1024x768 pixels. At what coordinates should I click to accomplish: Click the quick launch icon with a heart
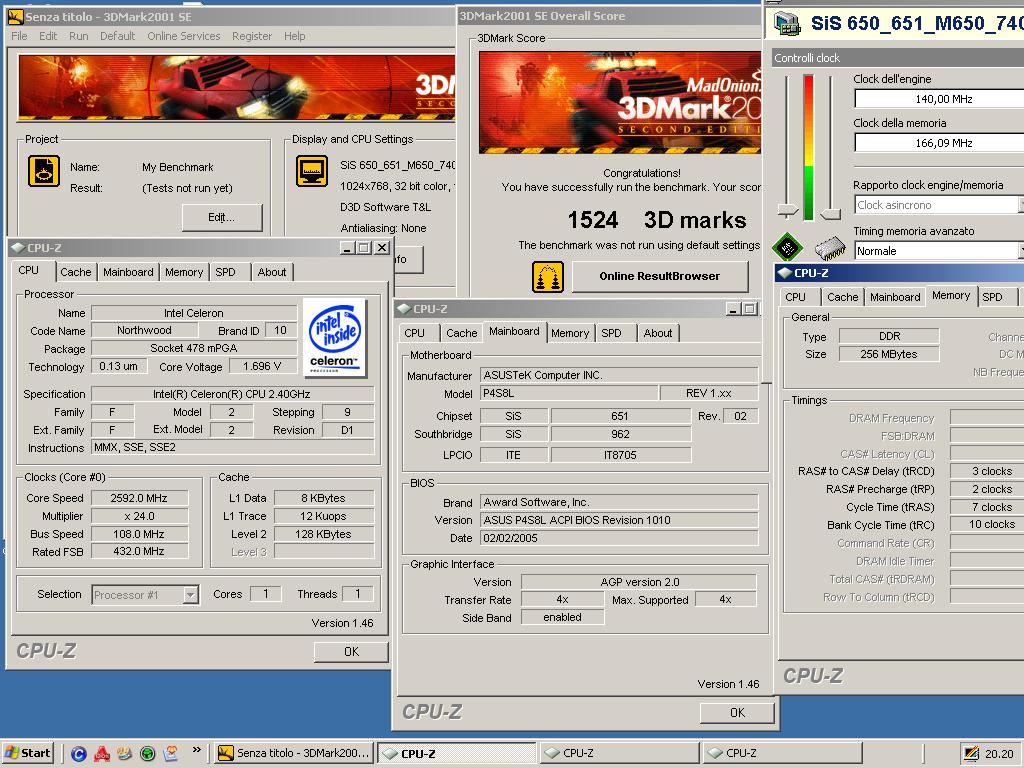(170, 754)
